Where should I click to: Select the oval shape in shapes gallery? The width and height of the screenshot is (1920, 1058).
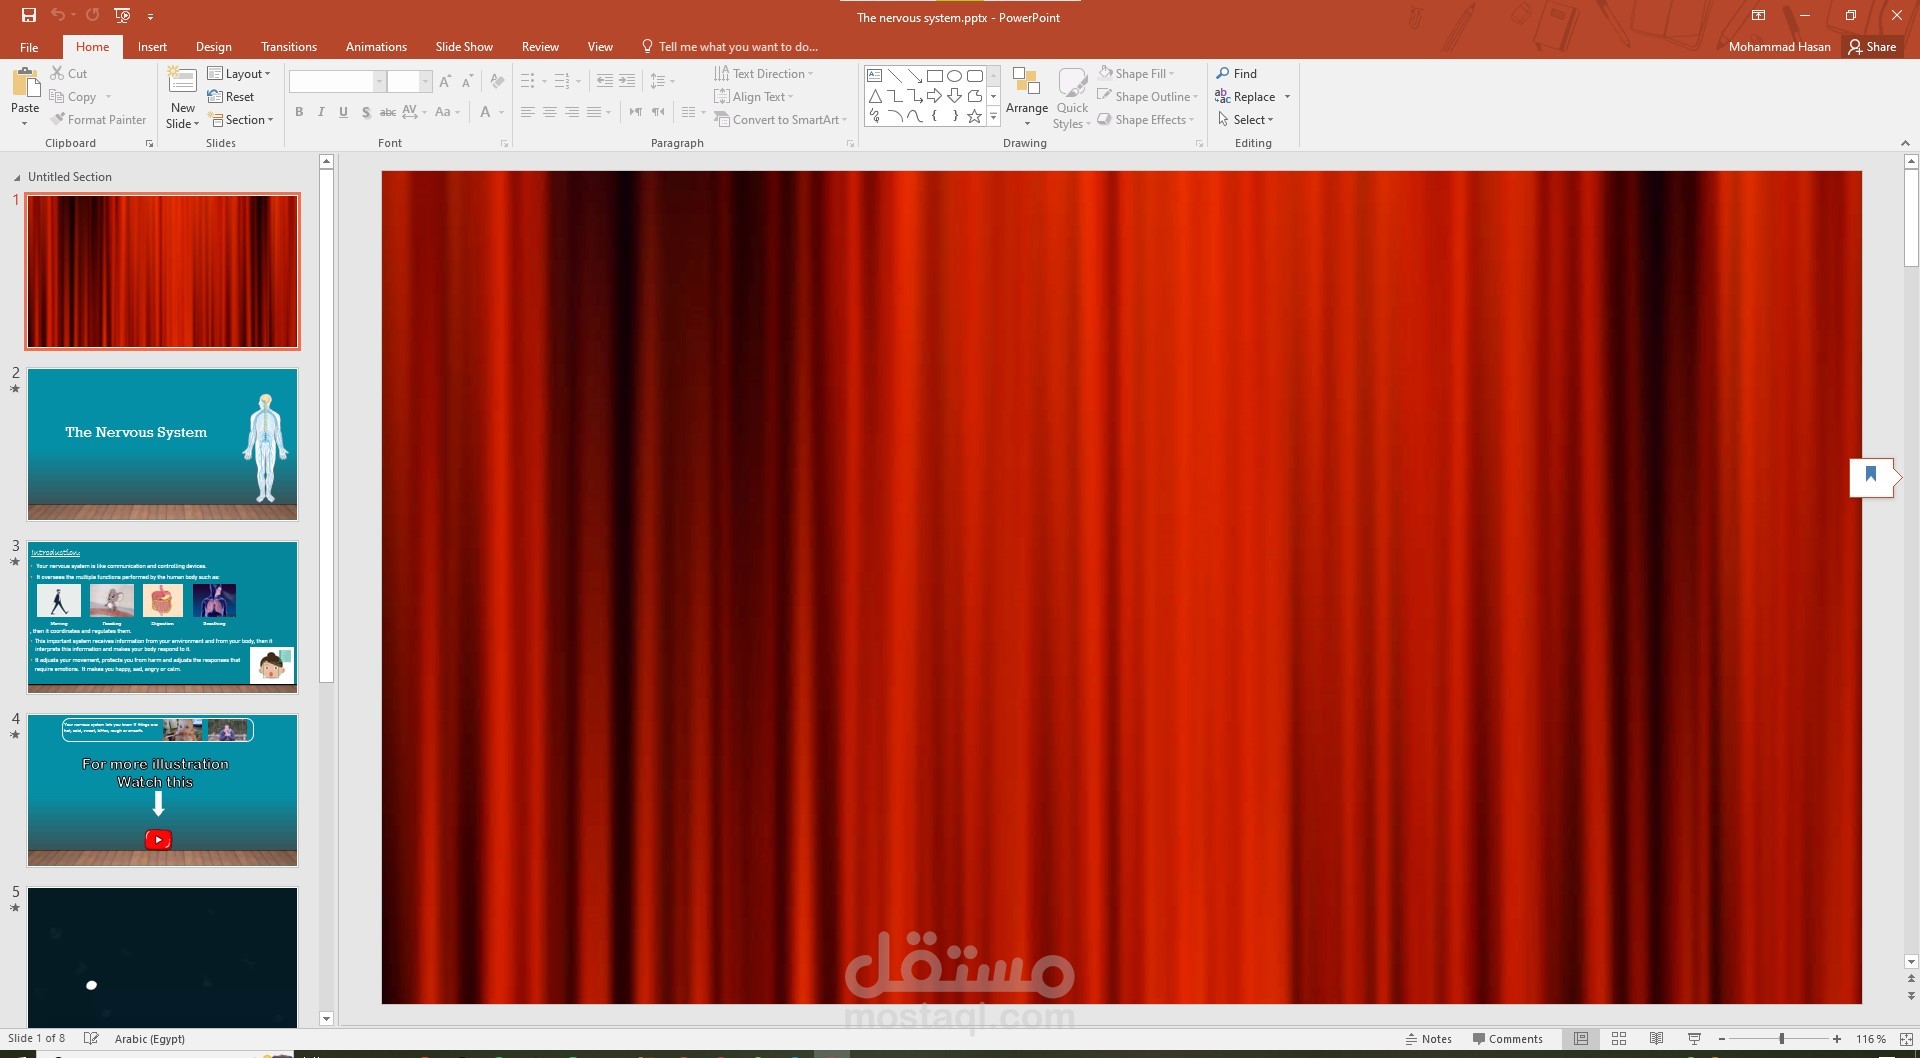coord(954,75)
